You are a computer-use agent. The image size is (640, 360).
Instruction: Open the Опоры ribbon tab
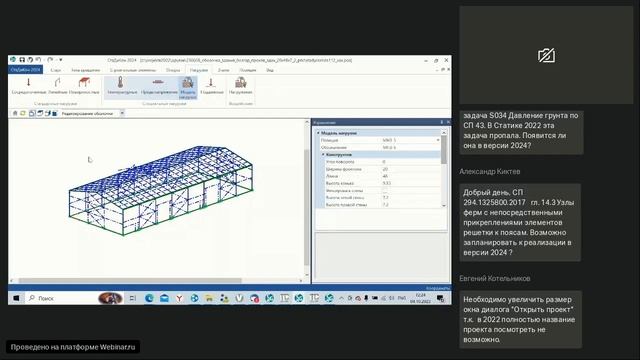[173, 70]
